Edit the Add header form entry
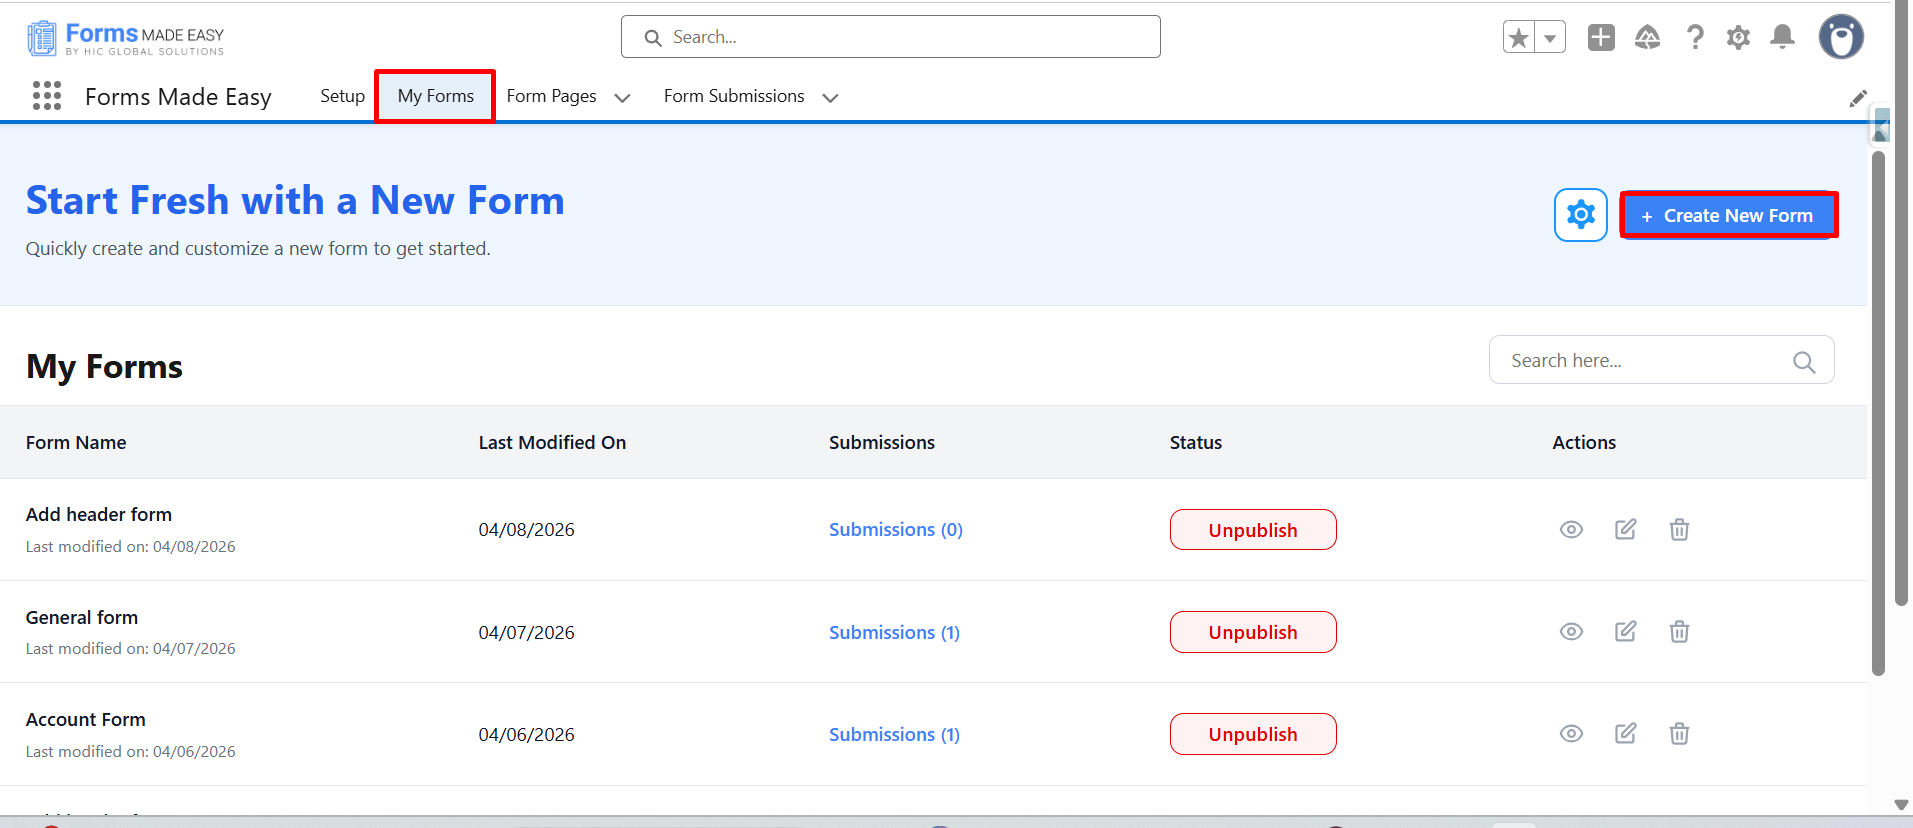This screenshot has height=828, width=1913. pos(1625,529)
